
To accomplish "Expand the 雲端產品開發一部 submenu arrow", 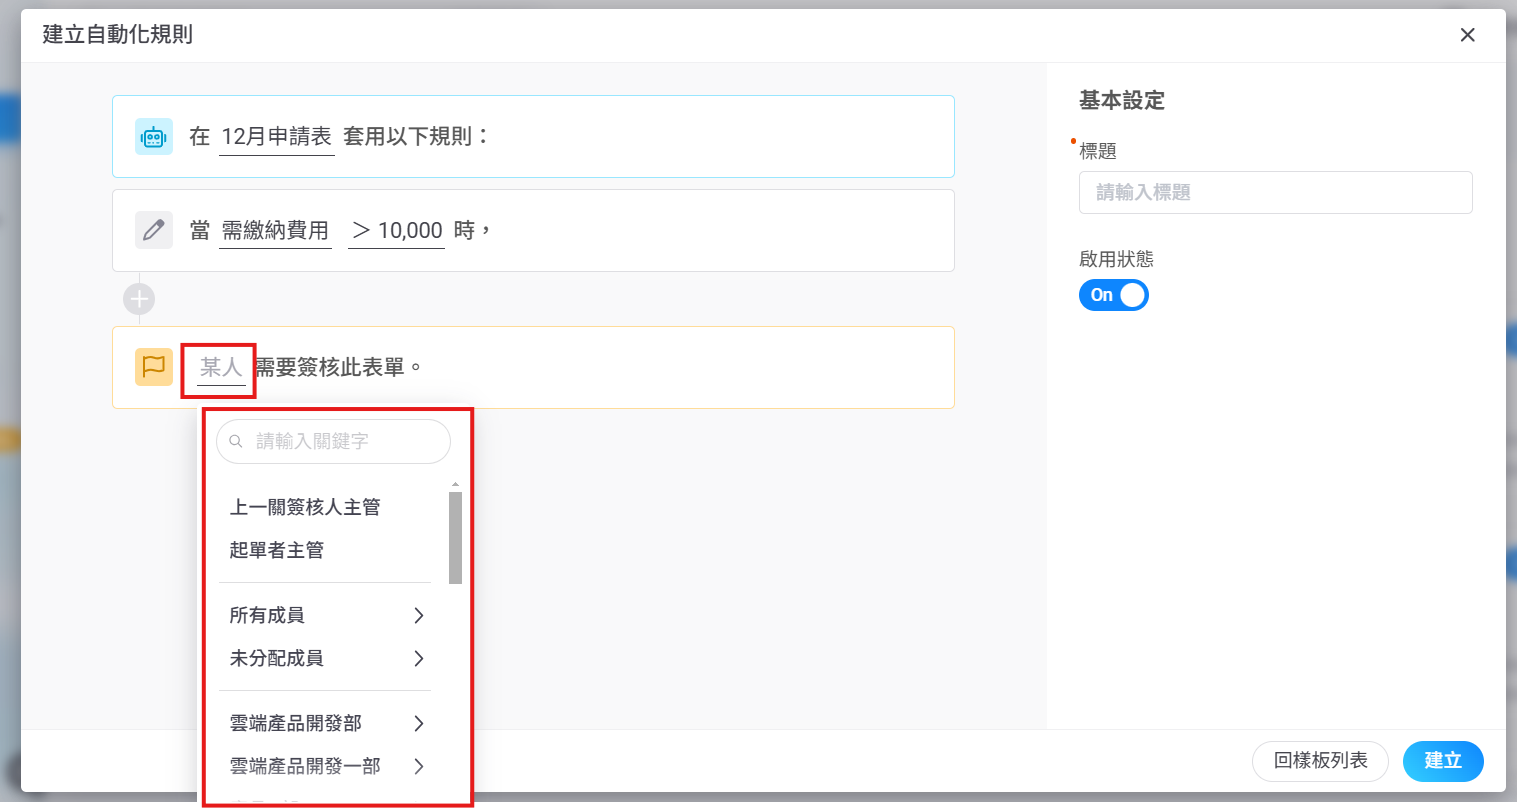I will [x=419, y=766].
